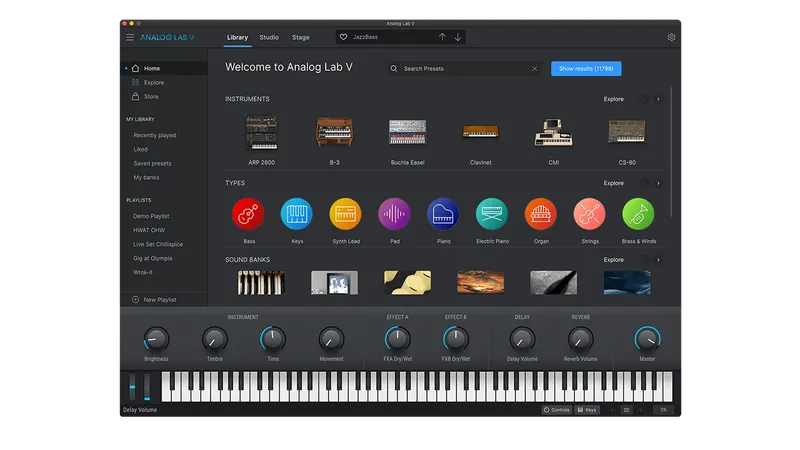This screenshot has height=450, width=800.
Task: Go to next preset with down arrow
Action: [x=458, y=37]
